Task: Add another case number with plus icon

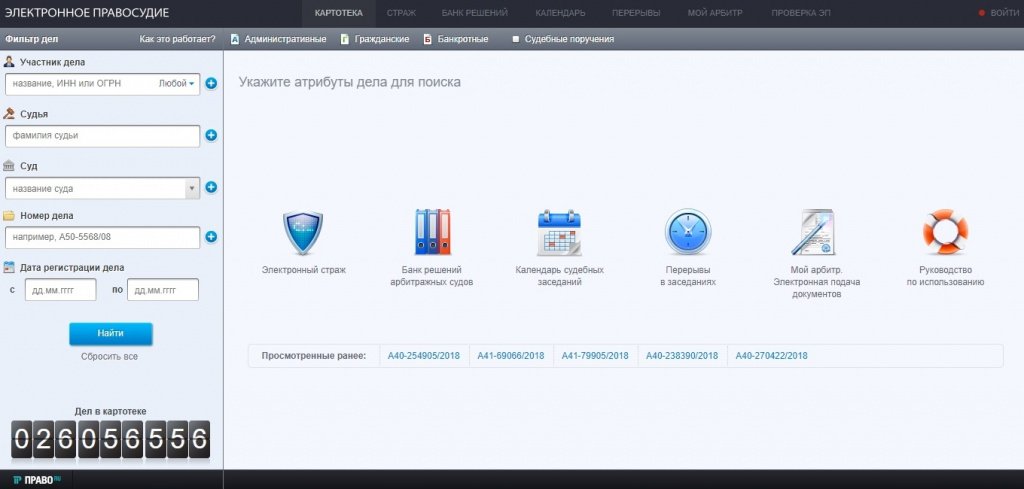Action: (211, 237)
